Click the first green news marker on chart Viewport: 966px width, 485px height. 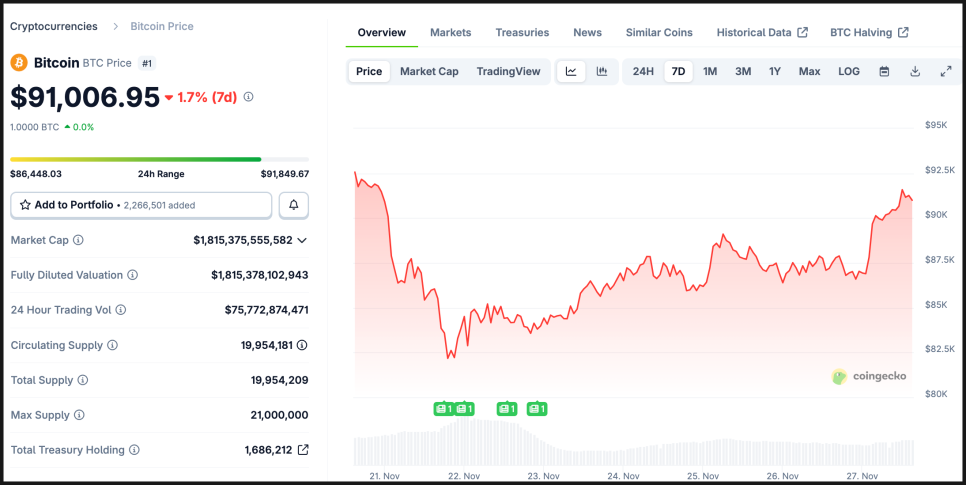[x=443, y=409]
